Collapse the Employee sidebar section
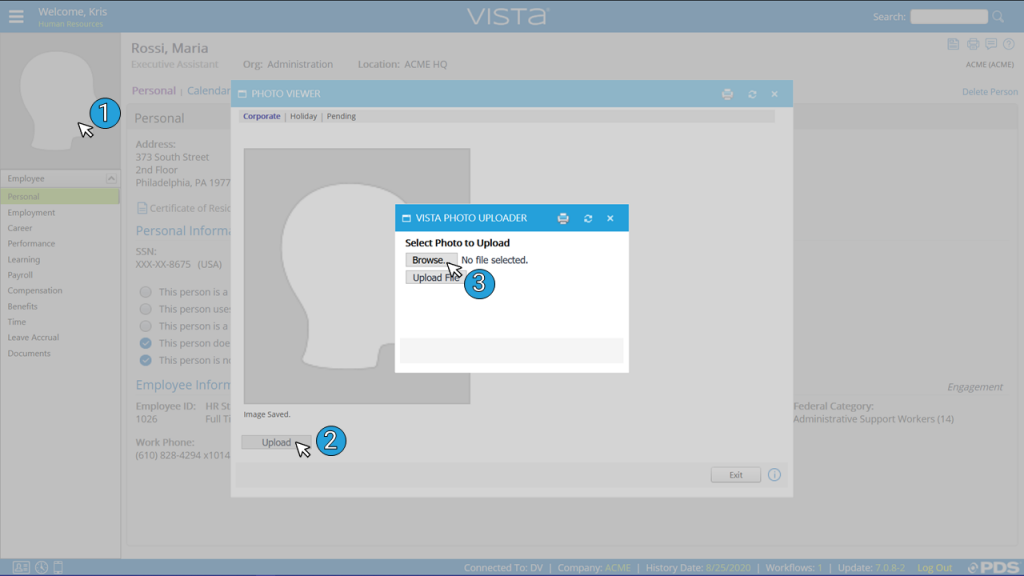 pyautogui.click(x=111, y=178)
